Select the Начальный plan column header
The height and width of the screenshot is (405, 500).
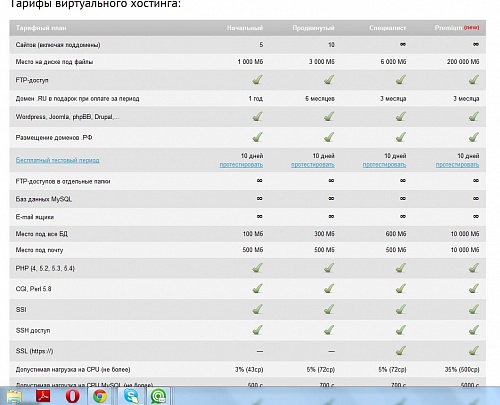245,28
